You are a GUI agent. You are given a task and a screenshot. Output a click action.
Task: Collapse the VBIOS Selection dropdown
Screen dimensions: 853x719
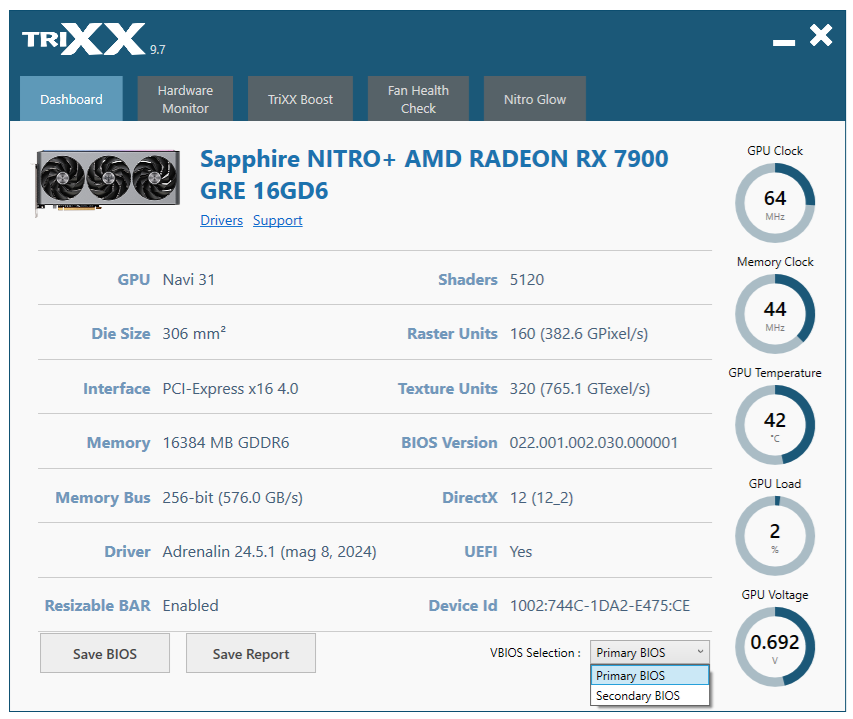point(650,652)
